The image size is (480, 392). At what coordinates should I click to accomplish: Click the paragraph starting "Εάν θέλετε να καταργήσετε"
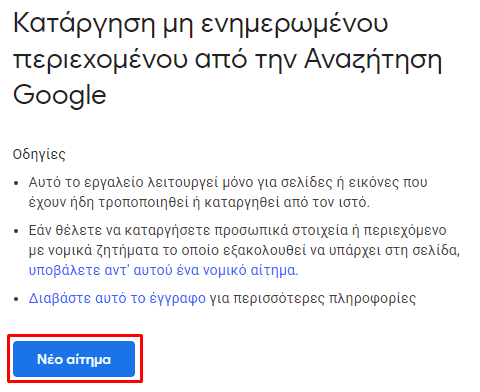click(x=244, y=250)
